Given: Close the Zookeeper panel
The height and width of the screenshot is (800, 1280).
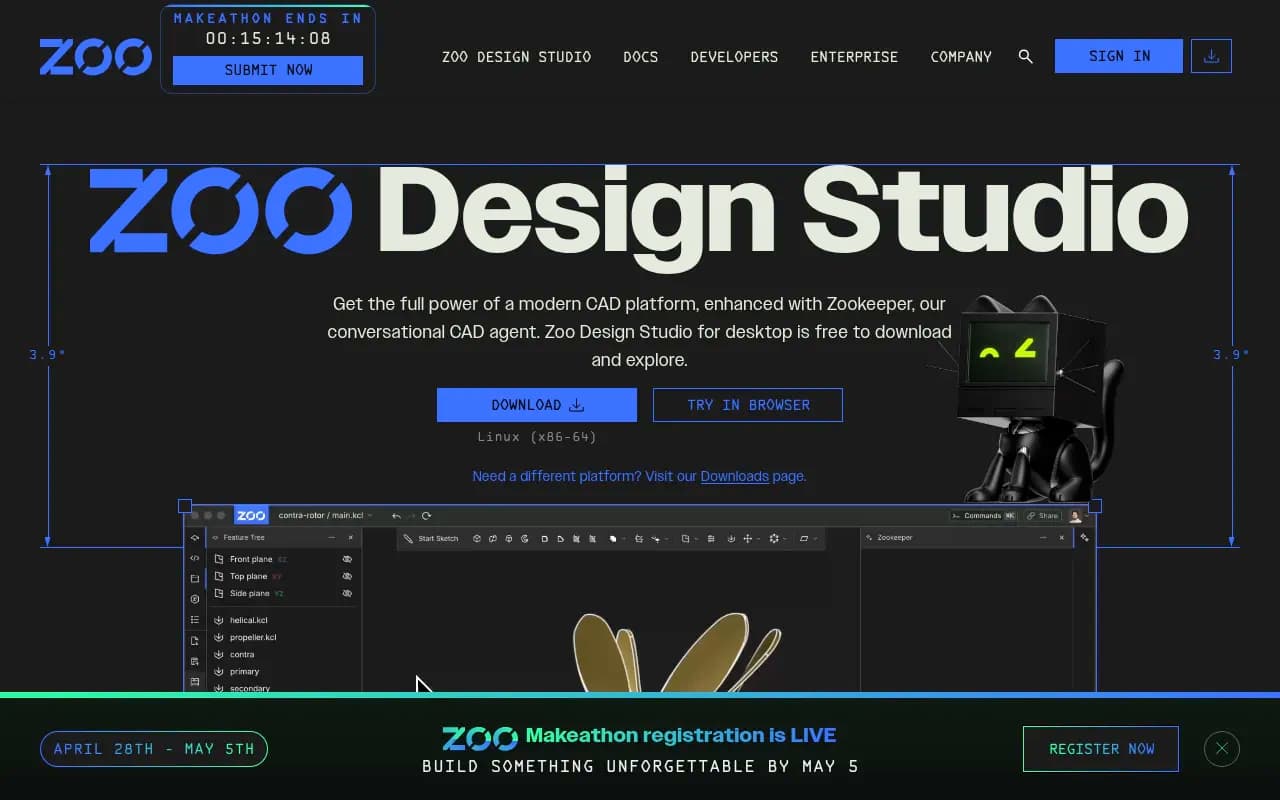Looking at the screenshot, I should 1062,538.
